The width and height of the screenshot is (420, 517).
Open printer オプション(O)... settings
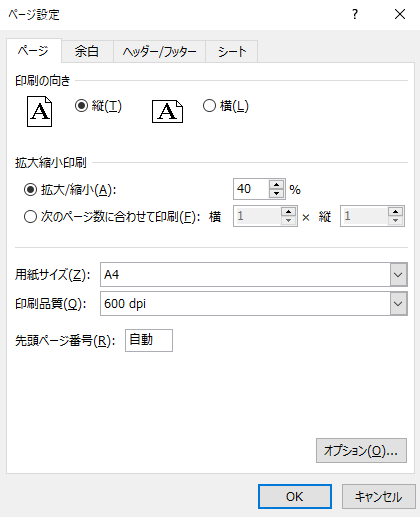tap(361, 451)
